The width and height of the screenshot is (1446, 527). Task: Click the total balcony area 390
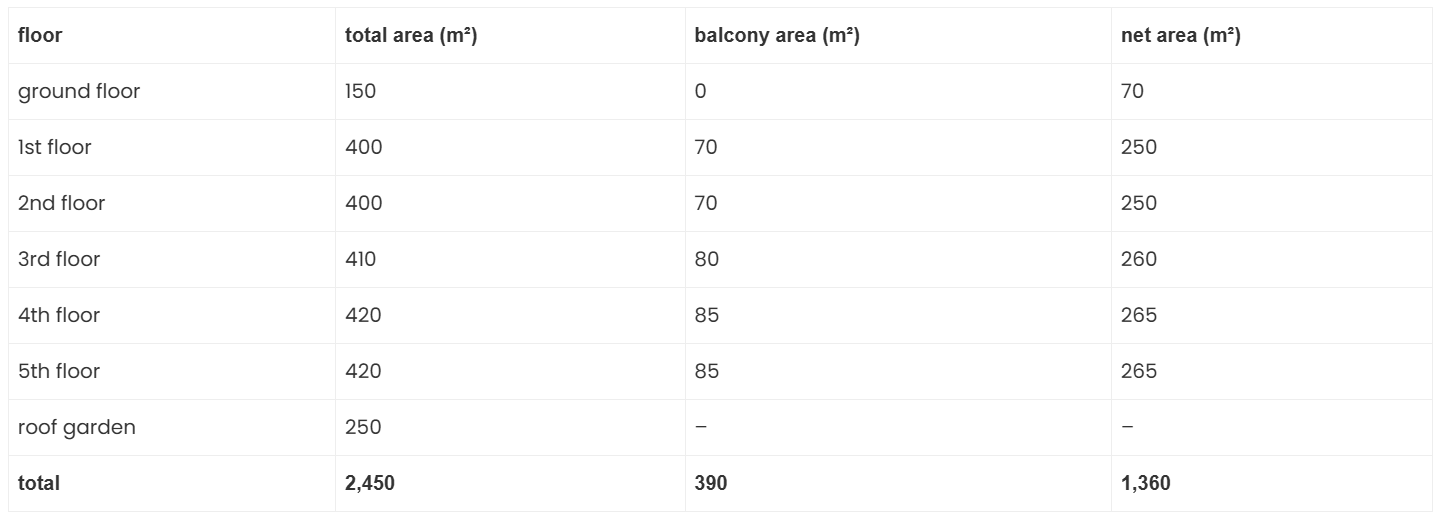tap(711, 484)
